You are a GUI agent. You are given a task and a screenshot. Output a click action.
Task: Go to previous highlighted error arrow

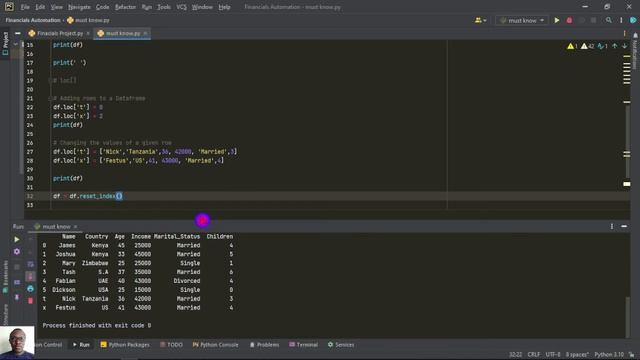(615, 46)
